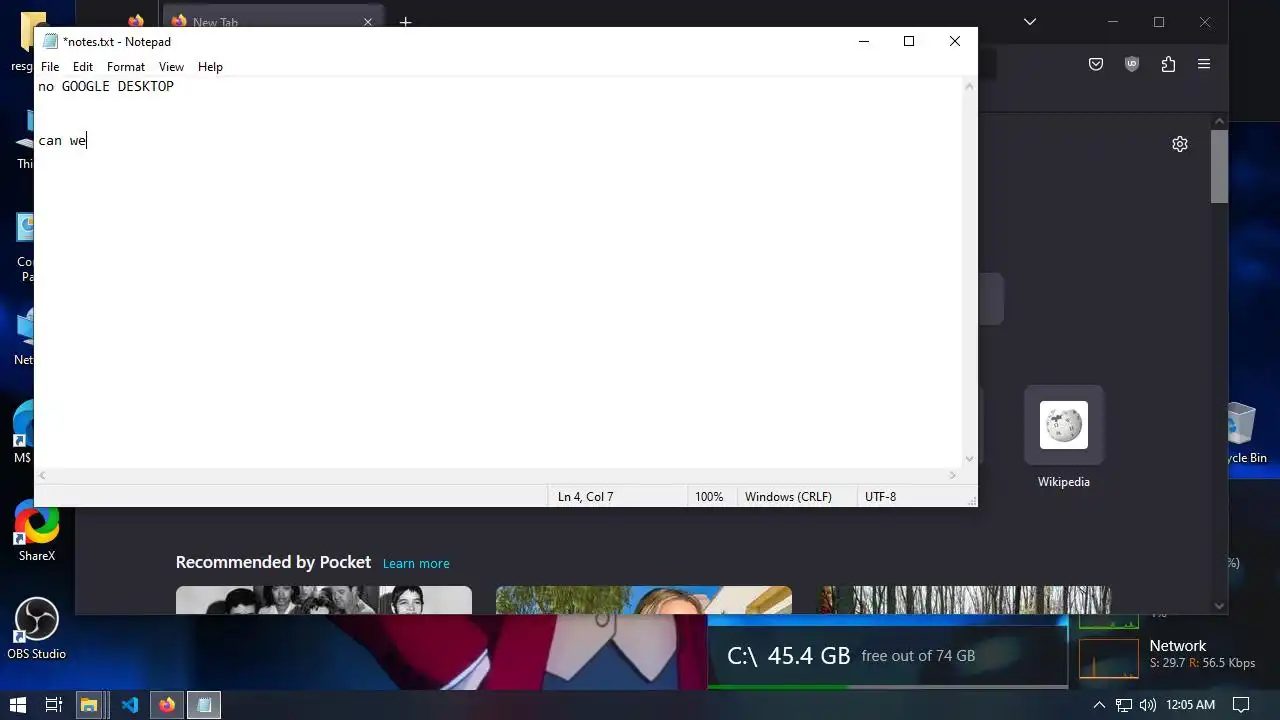Open Task View on the taskbar

pos(54,705)
